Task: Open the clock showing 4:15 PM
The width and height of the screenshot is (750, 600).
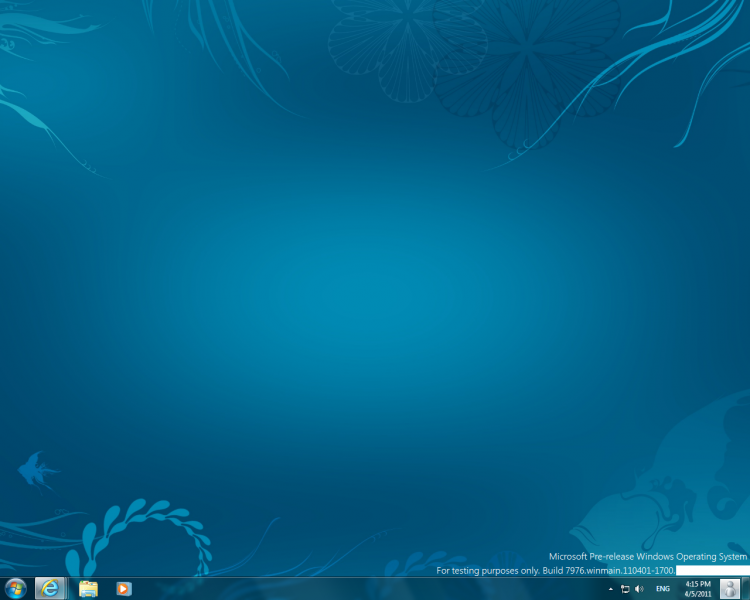Action: 698,584
